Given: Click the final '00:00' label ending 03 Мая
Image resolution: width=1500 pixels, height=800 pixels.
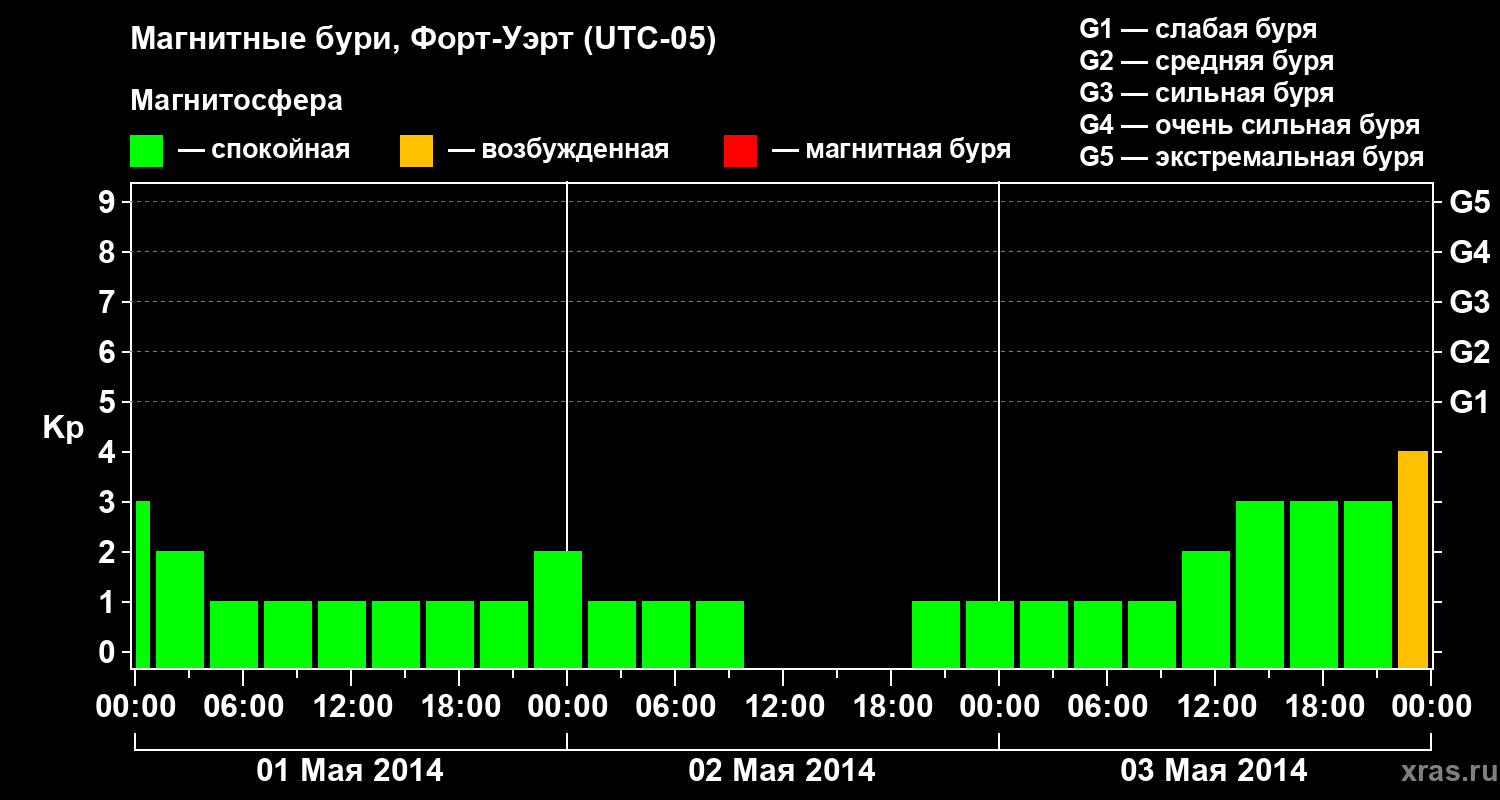Looking at the screenshot, I should tap(1430, 706).
